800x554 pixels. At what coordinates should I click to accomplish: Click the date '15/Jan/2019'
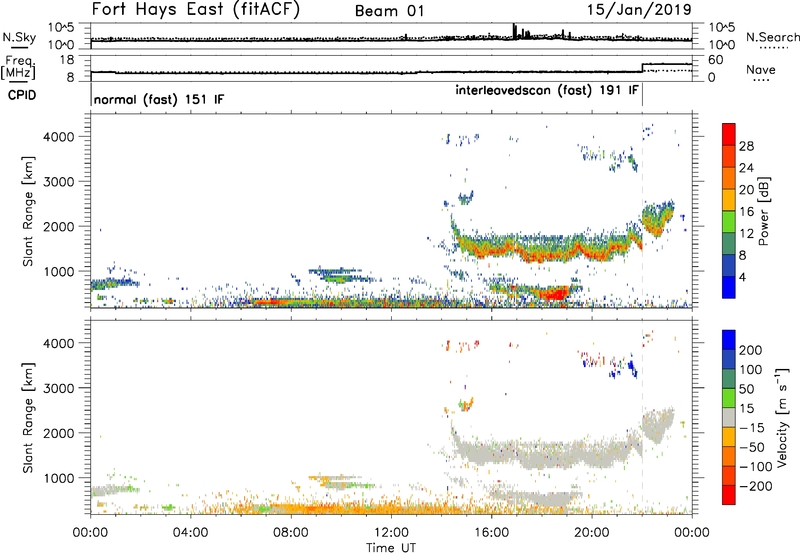coord(640,9)
